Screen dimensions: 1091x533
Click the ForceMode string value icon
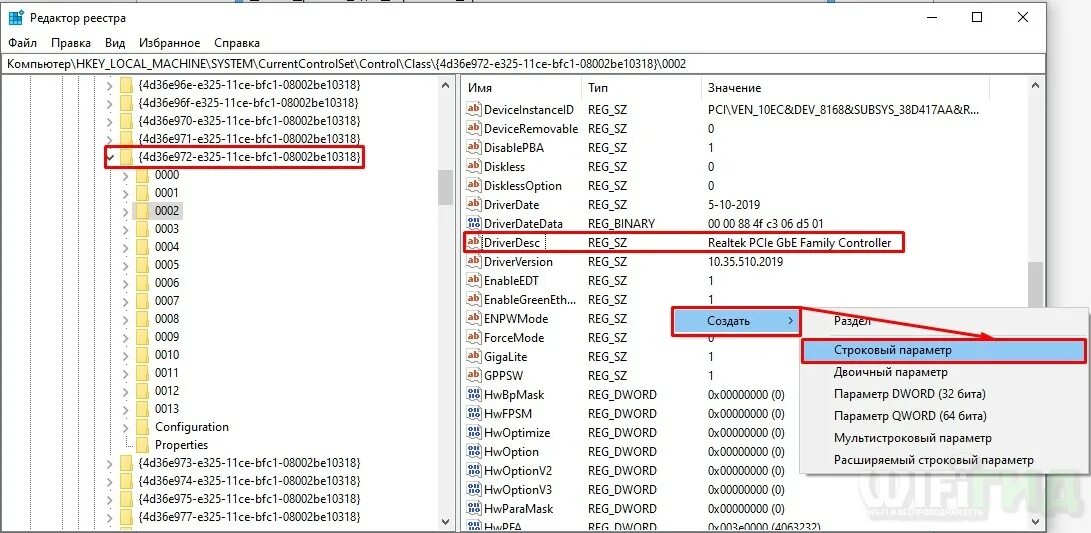(474, 337)
